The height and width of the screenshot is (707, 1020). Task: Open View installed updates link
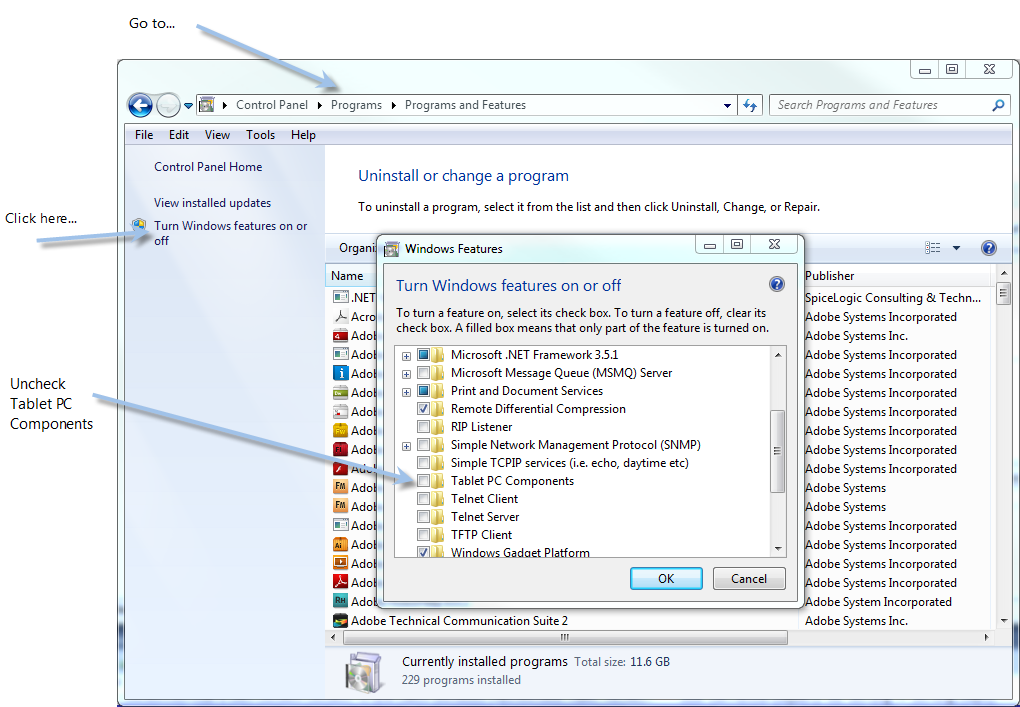click(212, 203)
